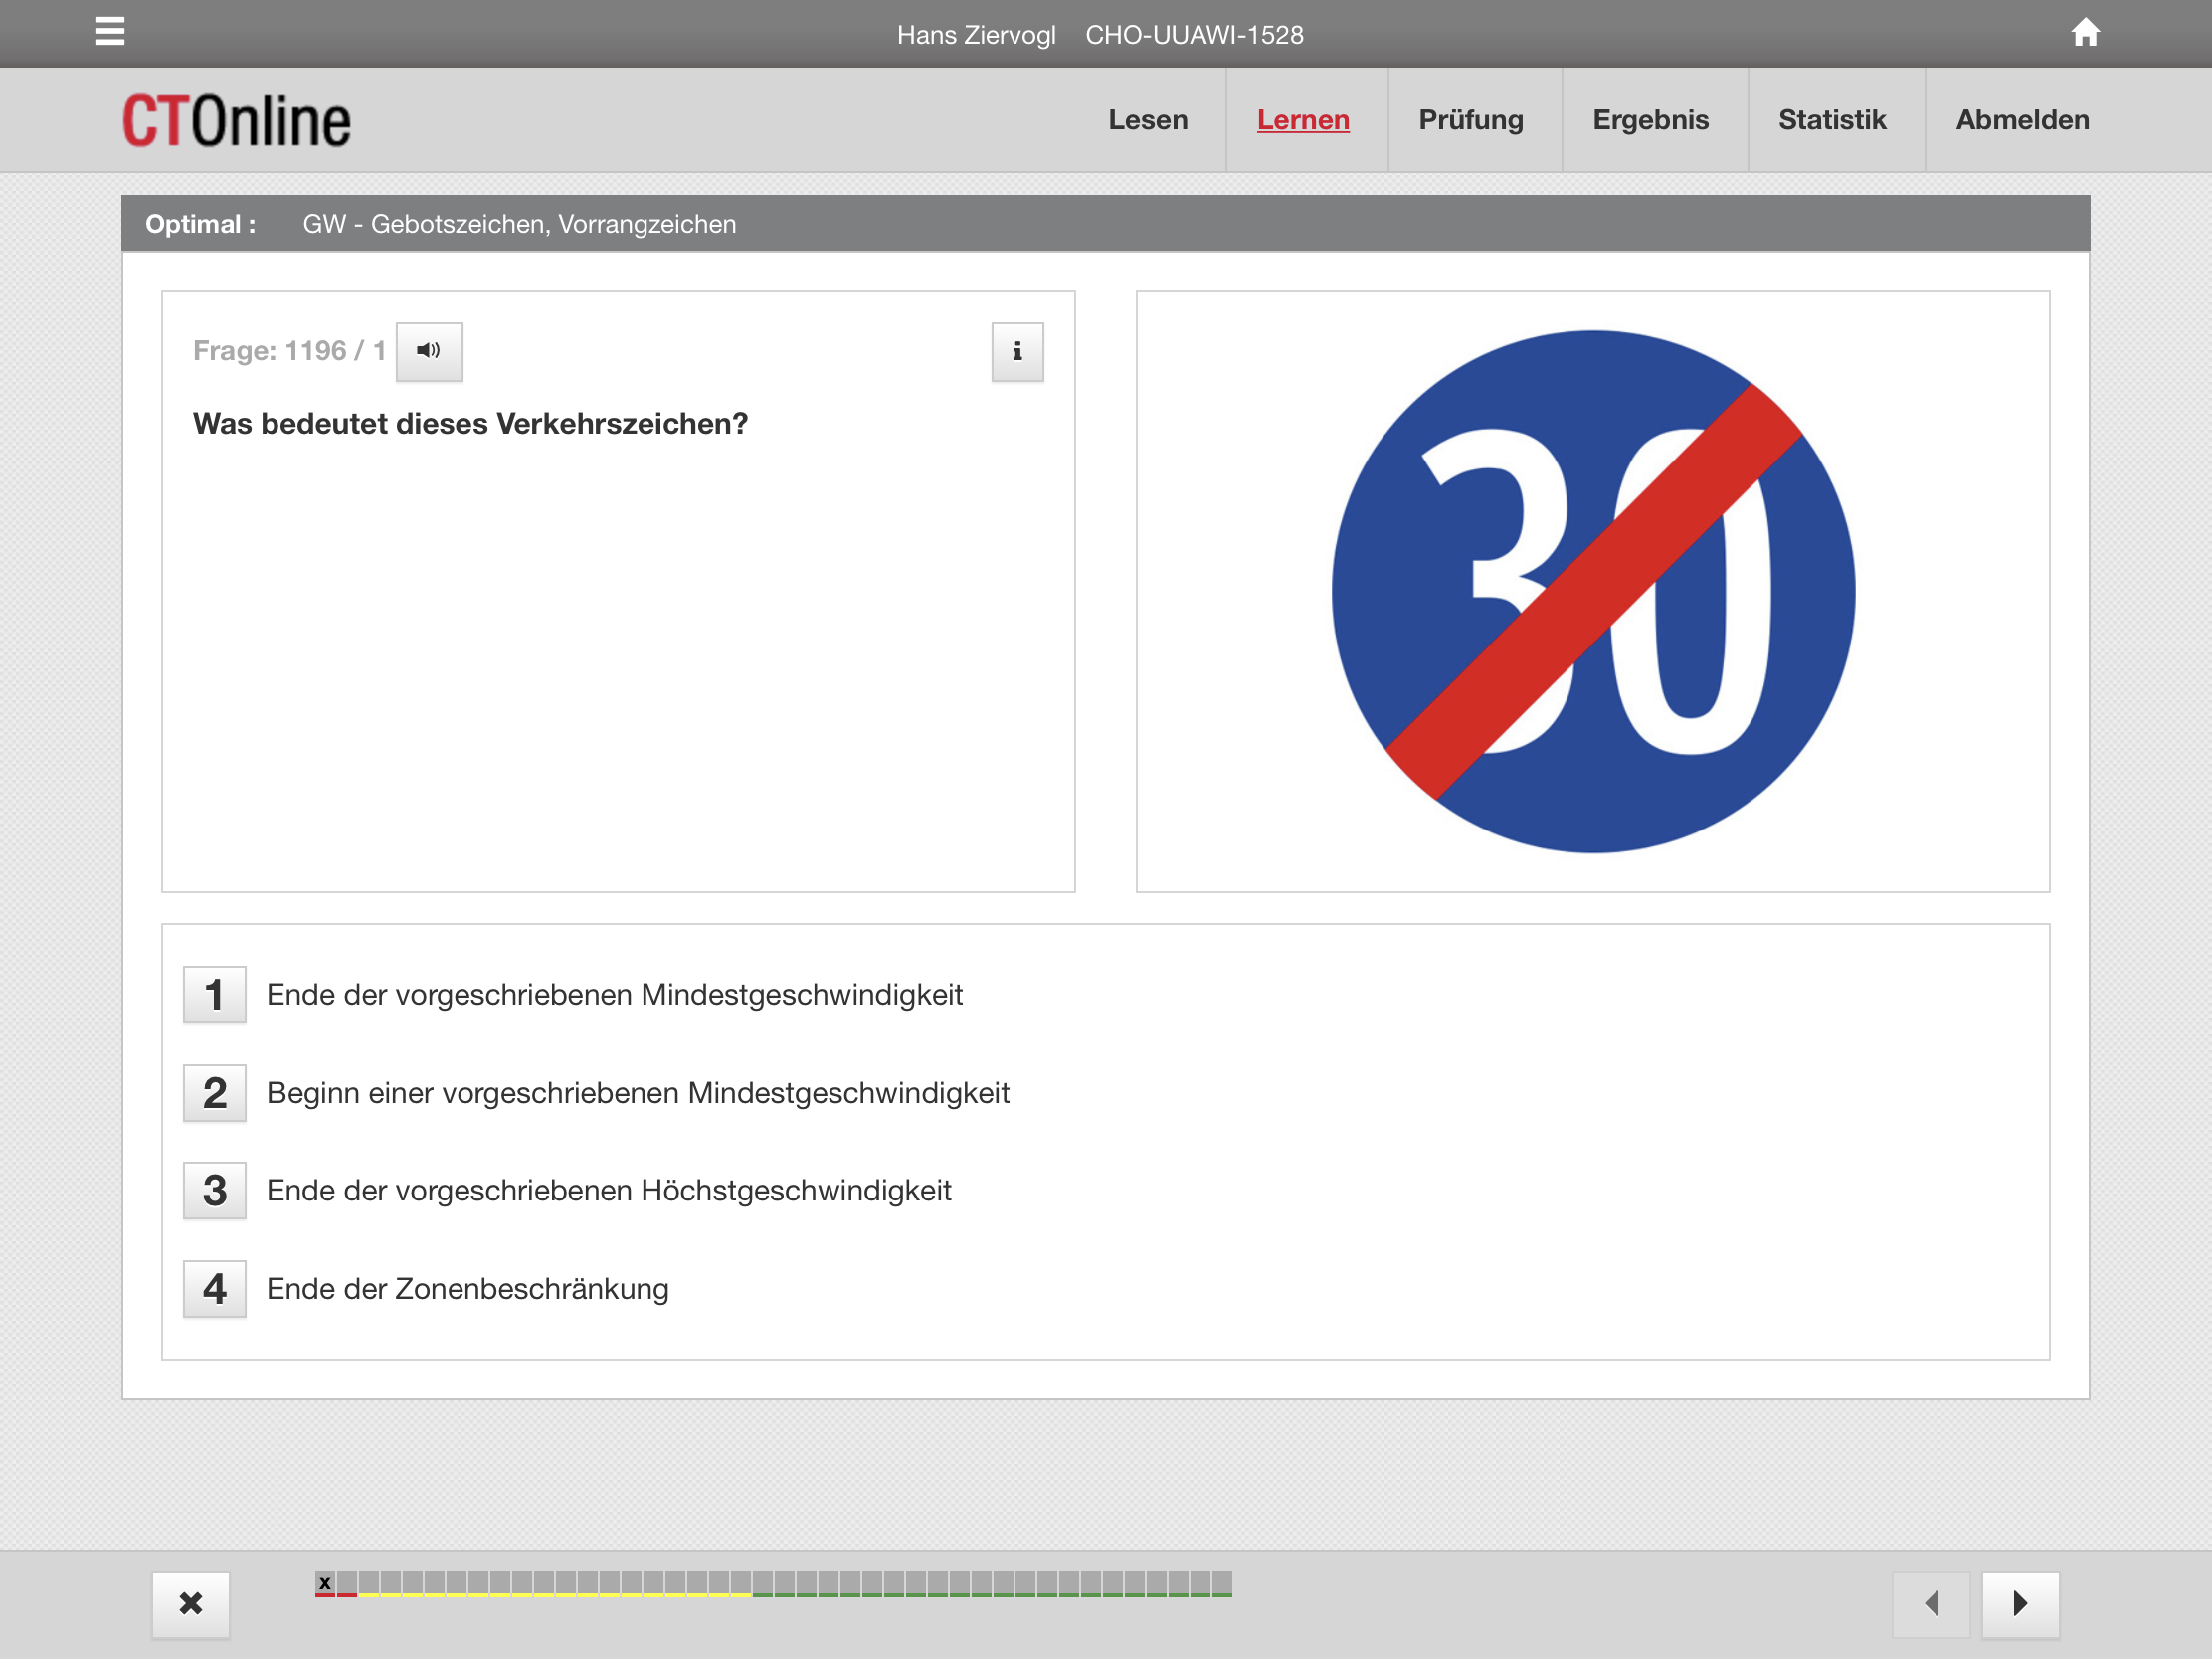This screenshot has width=2212, height=1659.
Task: Click the CTOnline logo
Action: point(237,121)
